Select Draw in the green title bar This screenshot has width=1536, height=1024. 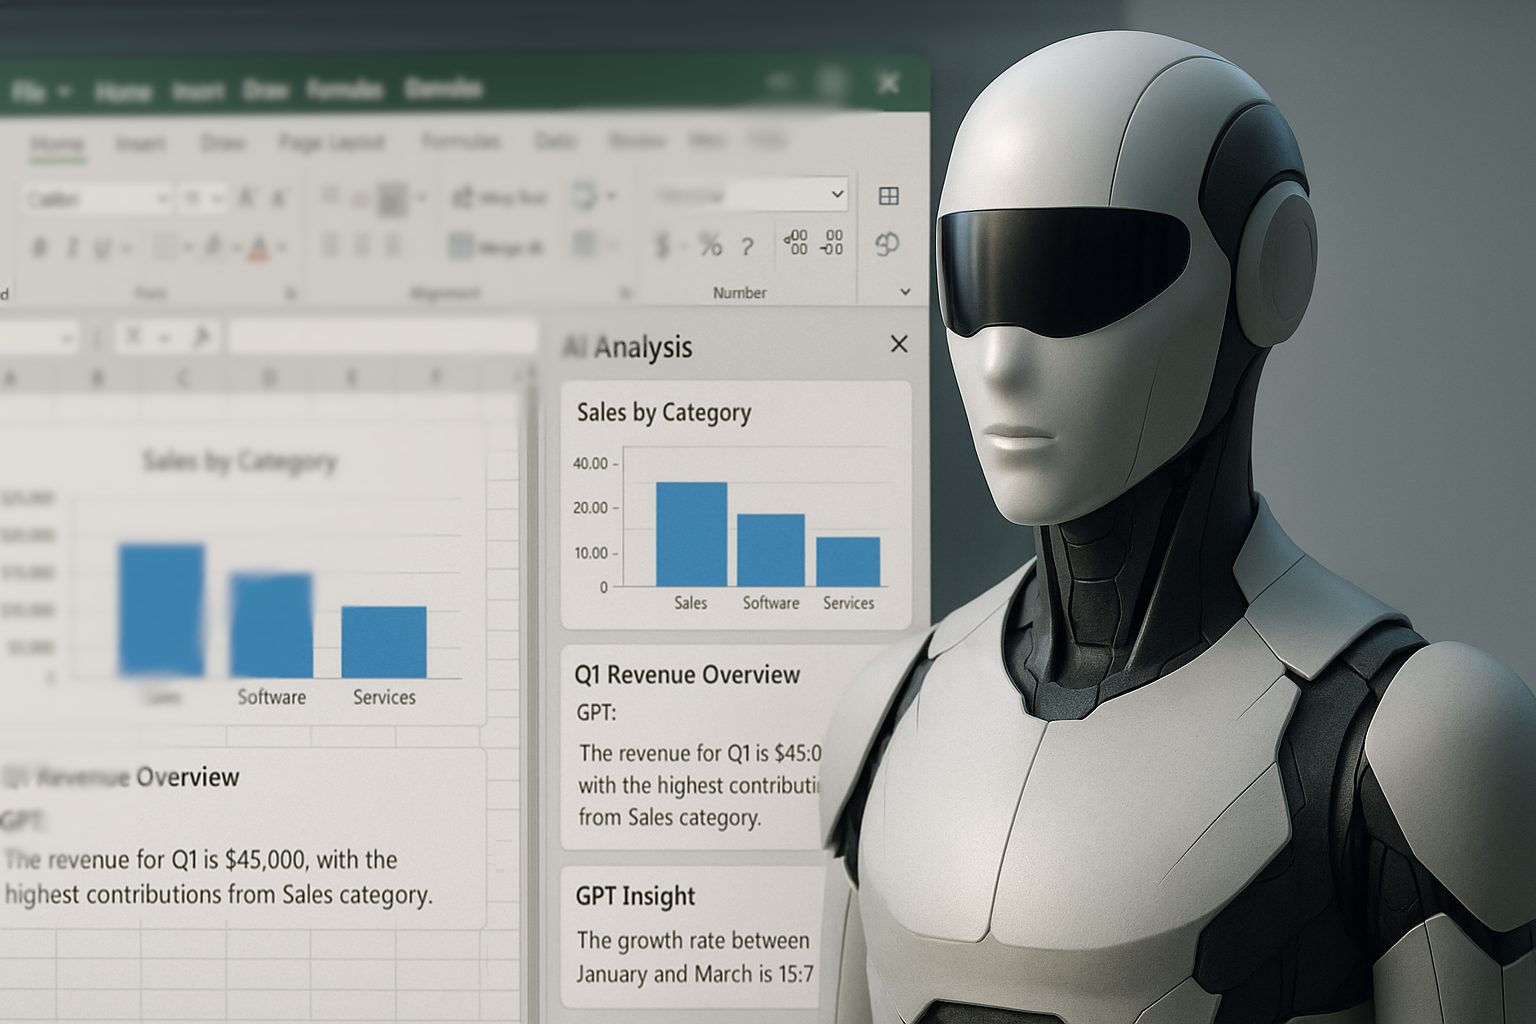coord(266,91)
